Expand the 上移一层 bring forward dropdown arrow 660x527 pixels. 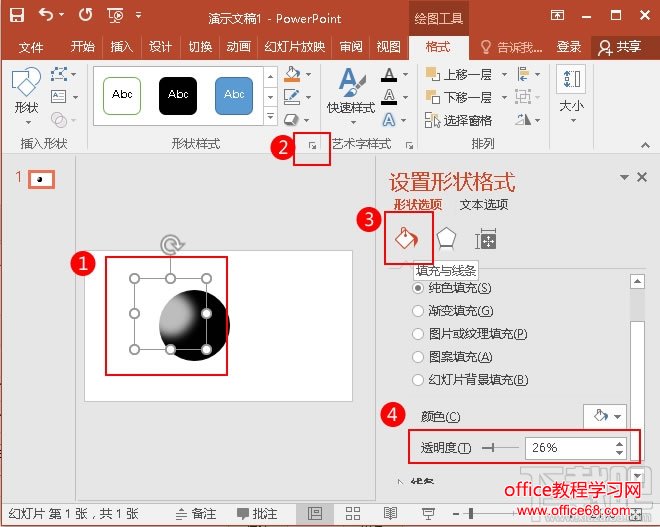pos(504,74)
